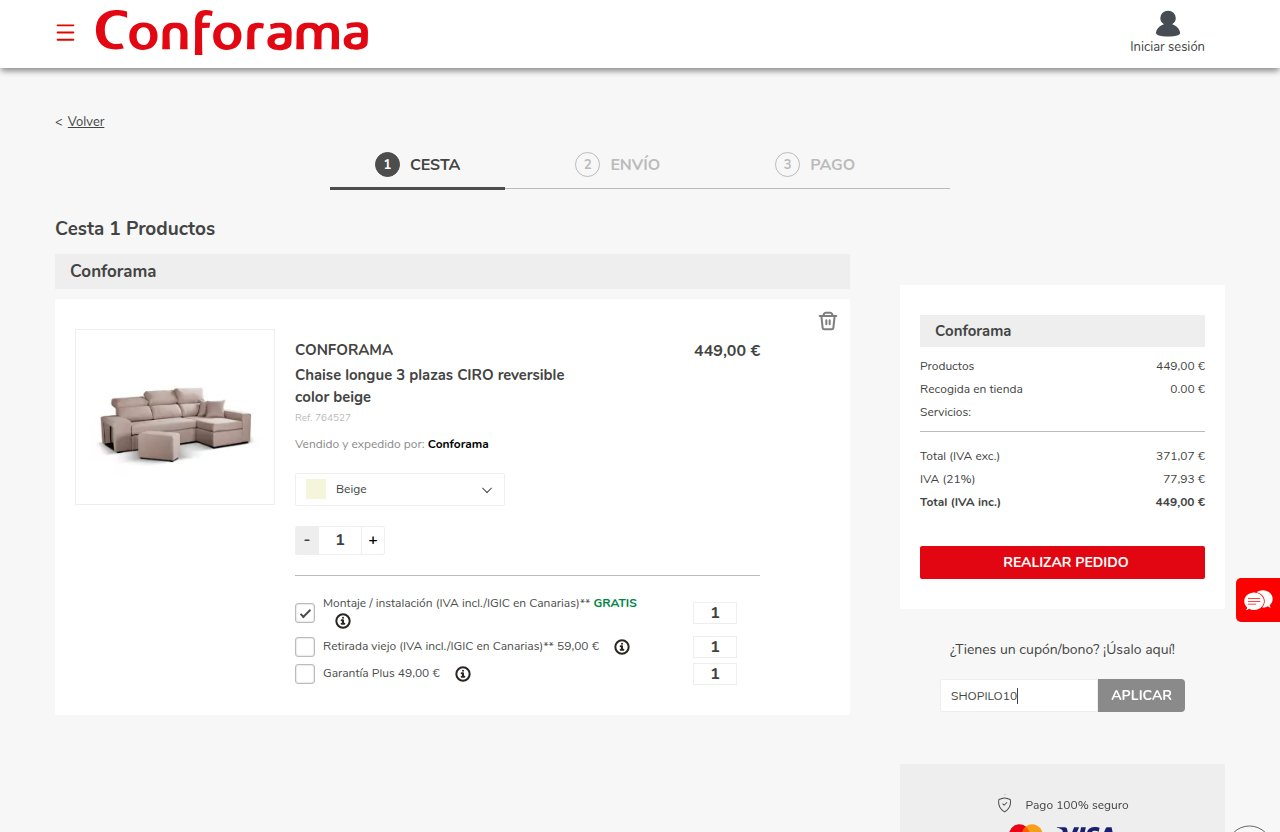The image size is (1280, 832).
Task: Go to step 2 Envío tab
Action: (618, 165)
